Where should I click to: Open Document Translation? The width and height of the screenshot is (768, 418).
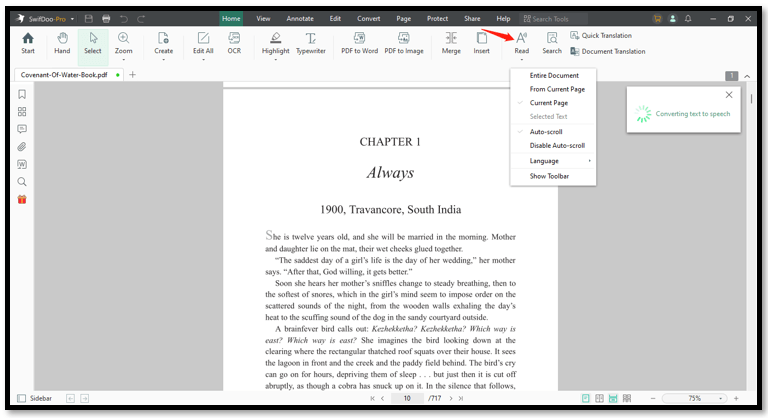click(608, 51)
